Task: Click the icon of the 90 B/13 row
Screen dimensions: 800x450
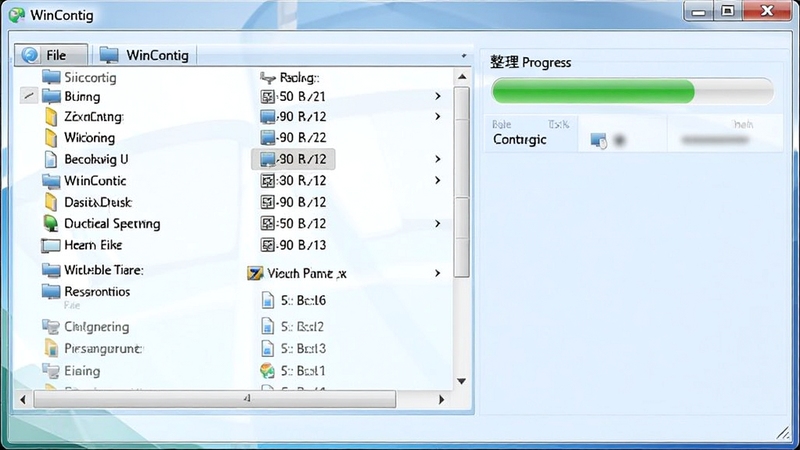Action: [268, 245]
